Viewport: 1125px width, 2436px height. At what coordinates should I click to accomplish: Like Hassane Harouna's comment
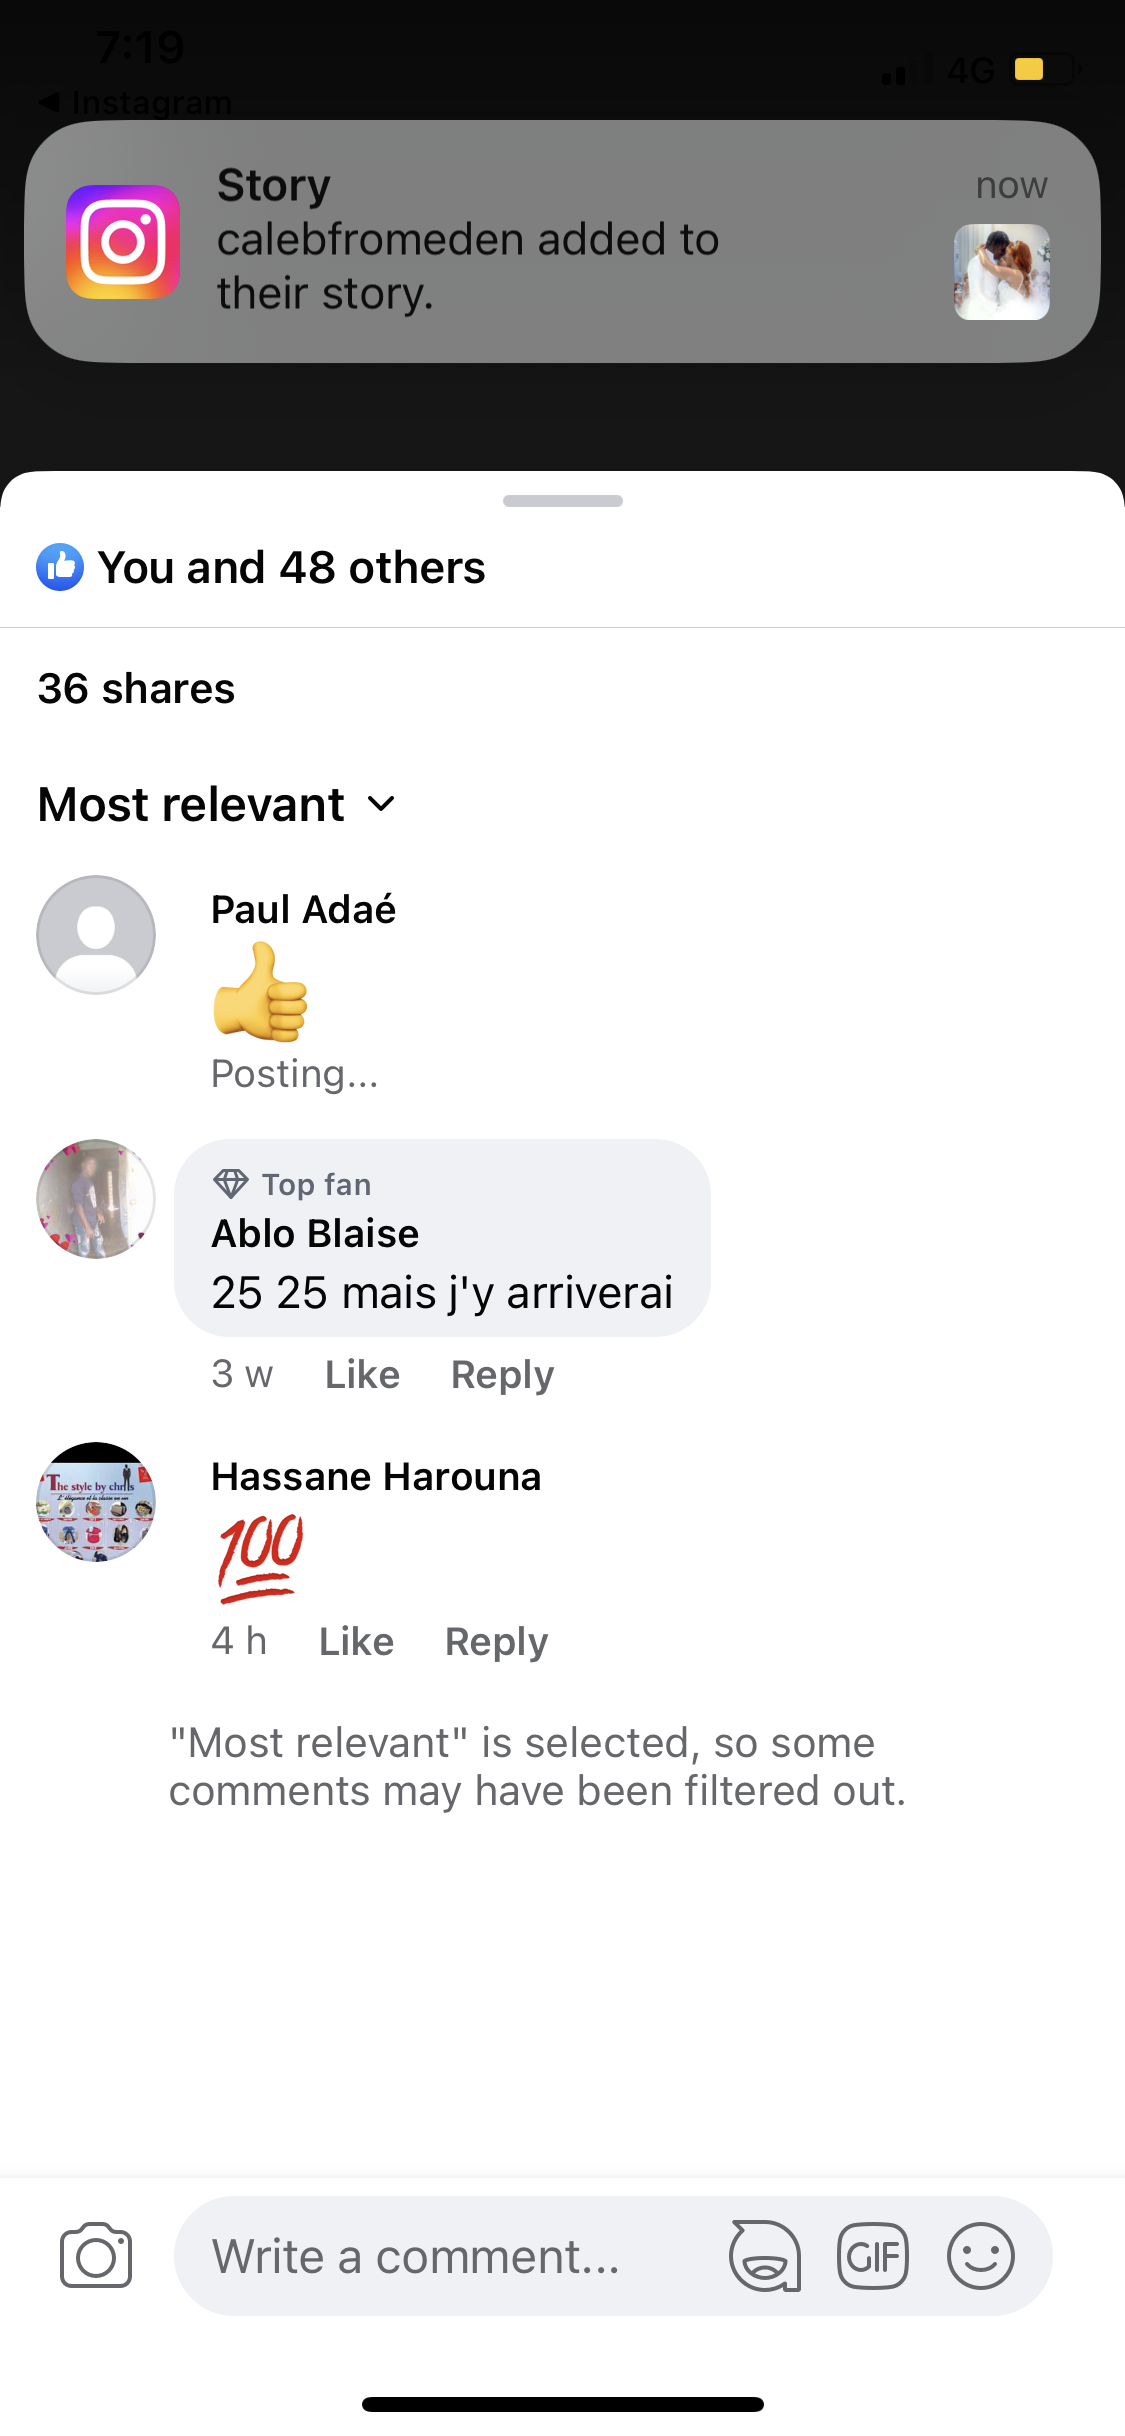[x=356, y=1642]
